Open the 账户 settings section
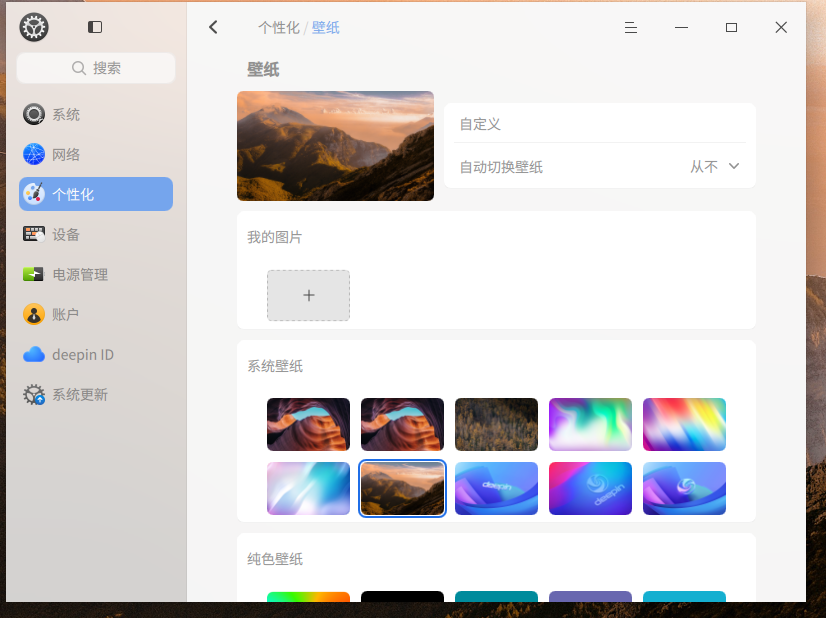The image size is (826, 618). (96, 315)
